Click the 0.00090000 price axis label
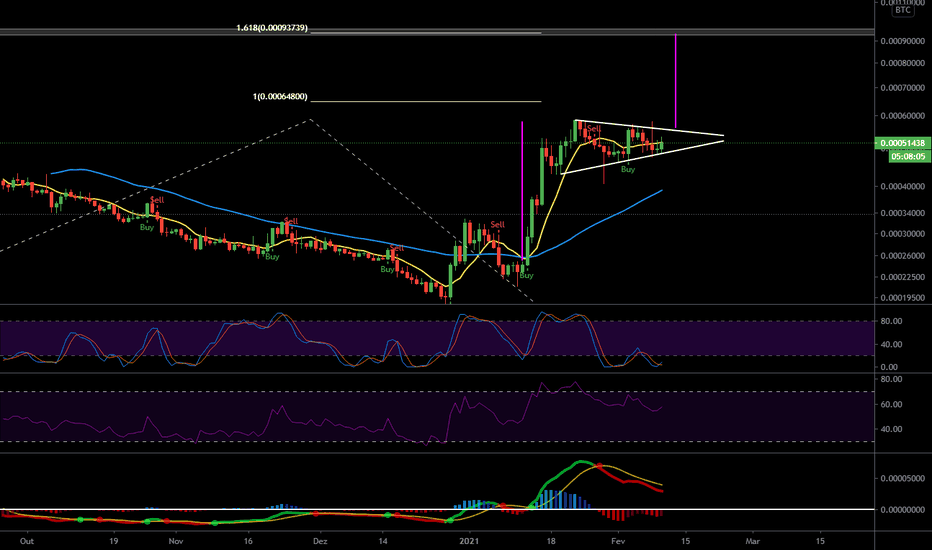This screenshot has height=550, width=932. click(902, 41)
